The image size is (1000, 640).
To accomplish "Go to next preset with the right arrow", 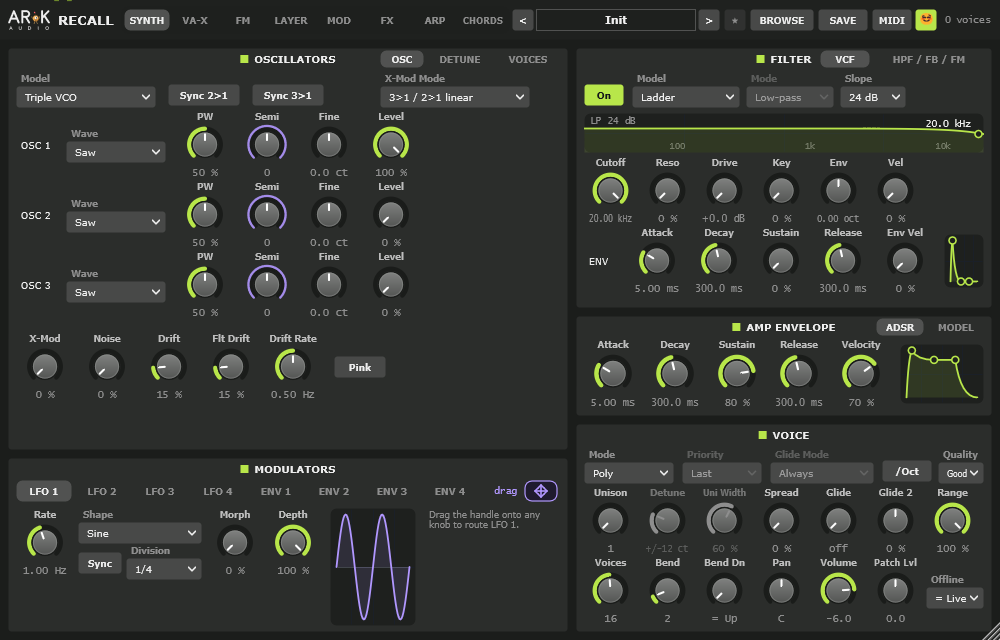I will coord(709,20).
